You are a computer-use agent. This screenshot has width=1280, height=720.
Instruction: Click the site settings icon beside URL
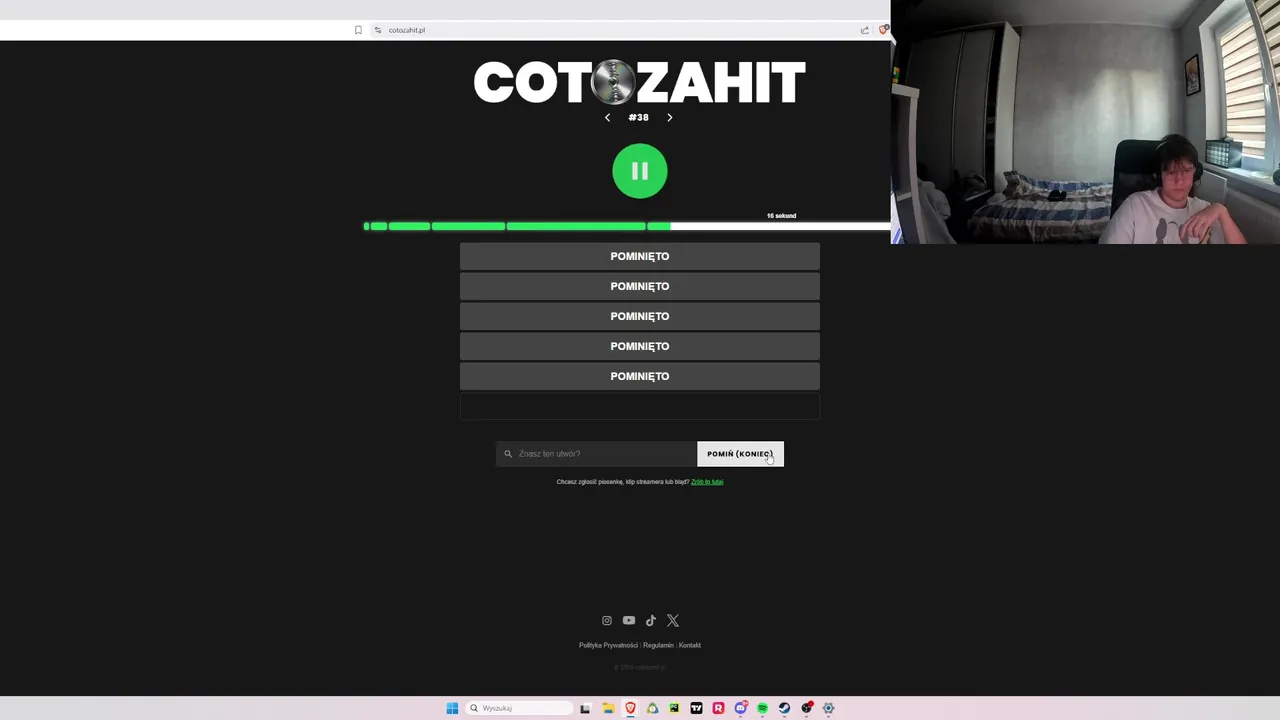point(377,30)
